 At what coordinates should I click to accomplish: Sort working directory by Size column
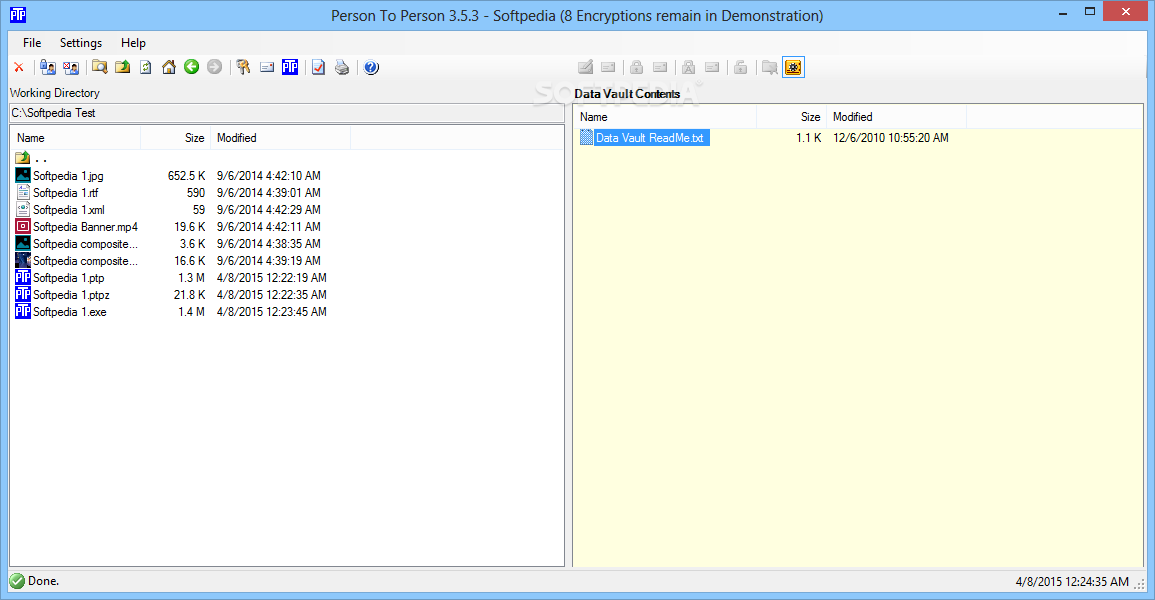[x=175, y=138]
